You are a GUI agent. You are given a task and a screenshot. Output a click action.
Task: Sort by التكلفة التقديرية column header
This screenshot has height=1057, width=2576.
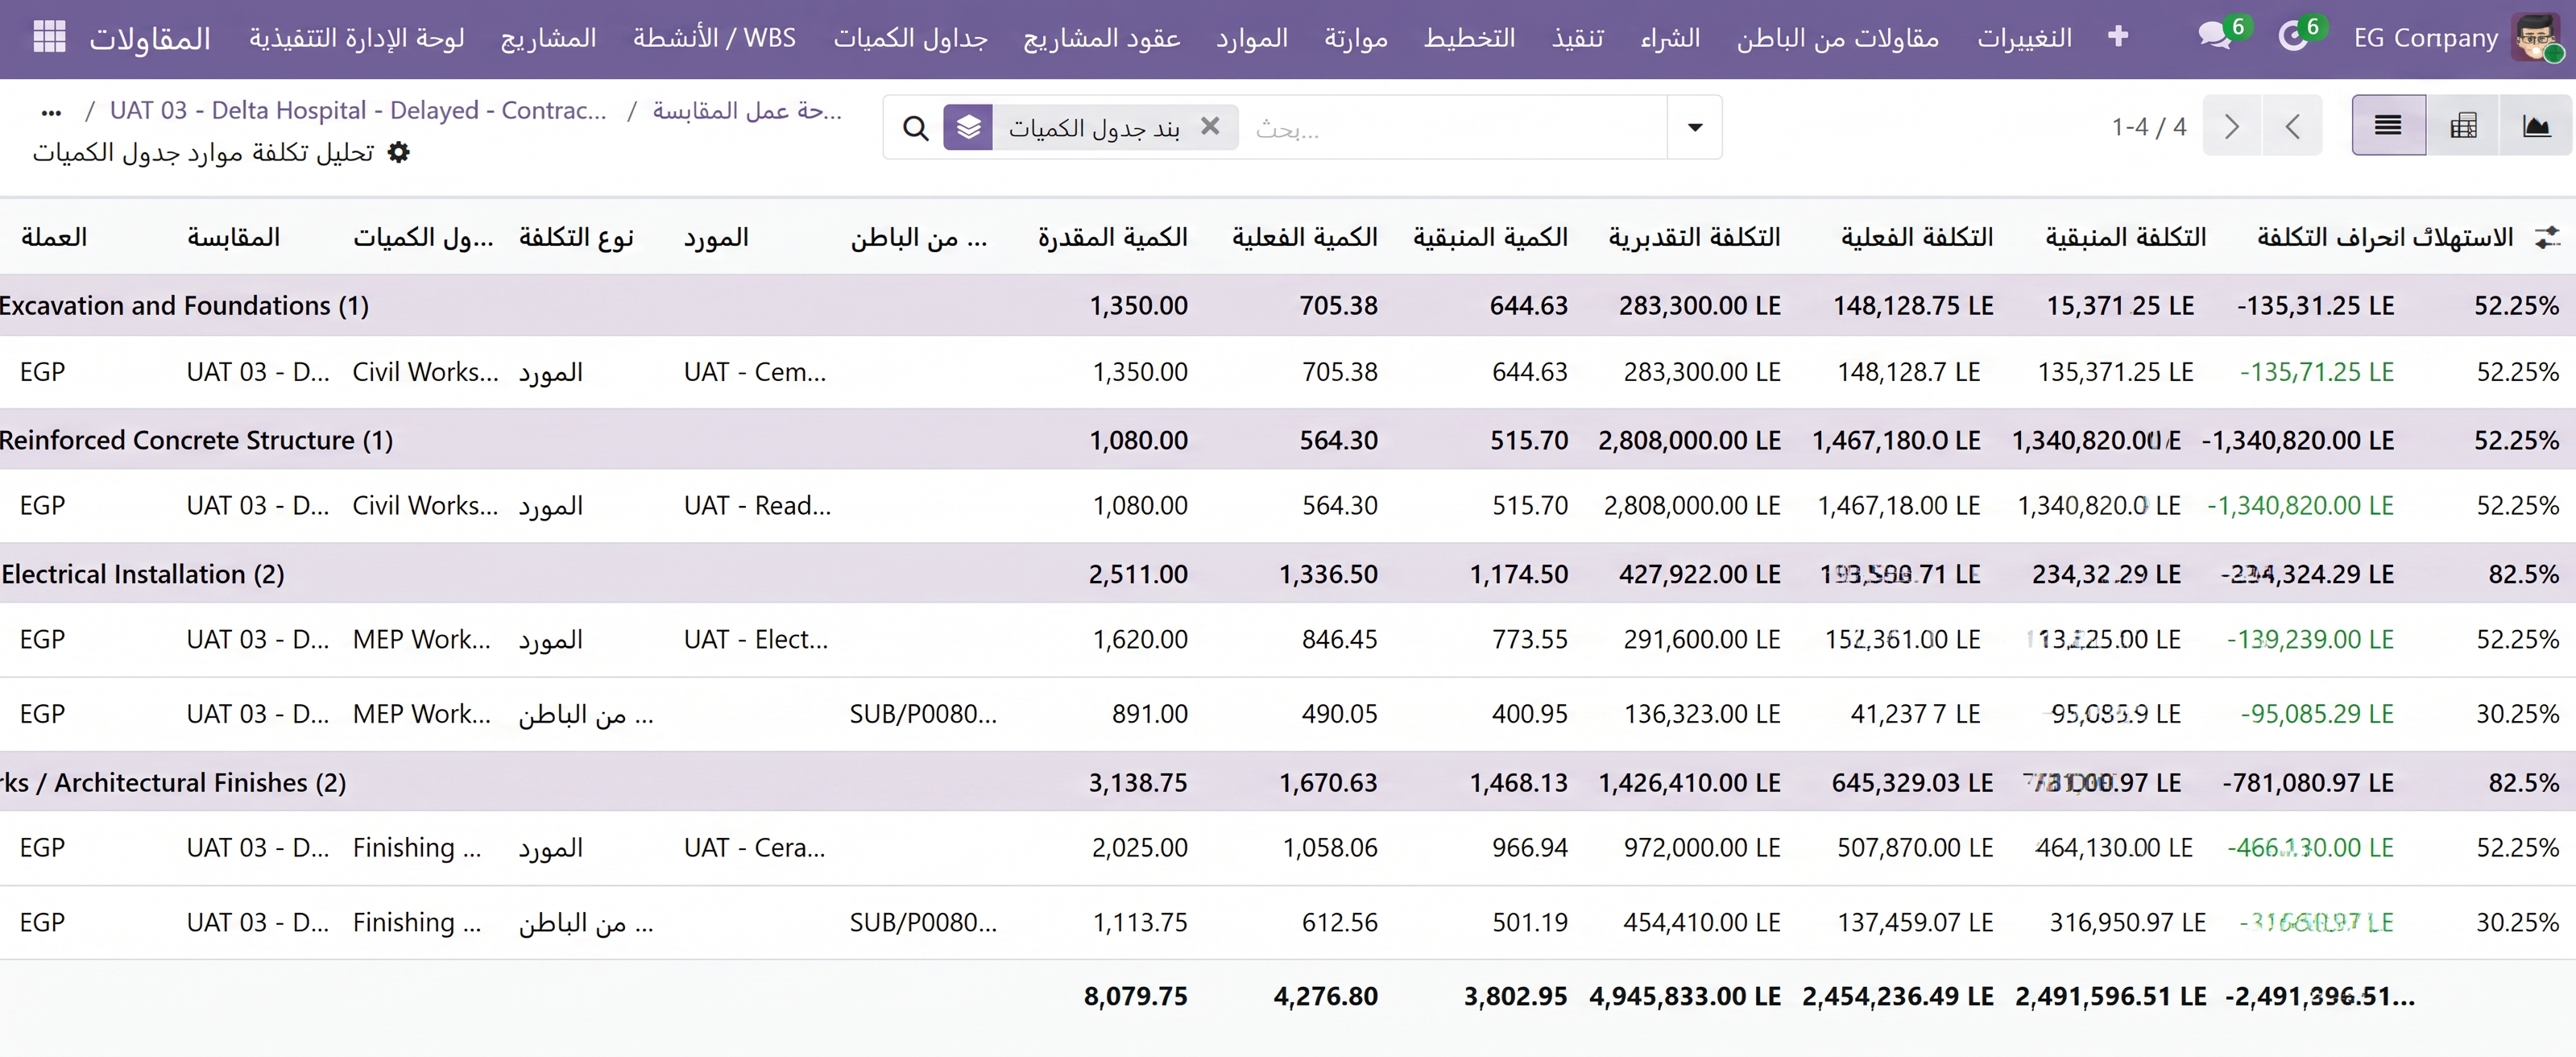pyautogui.click(x=1694, y=237)
